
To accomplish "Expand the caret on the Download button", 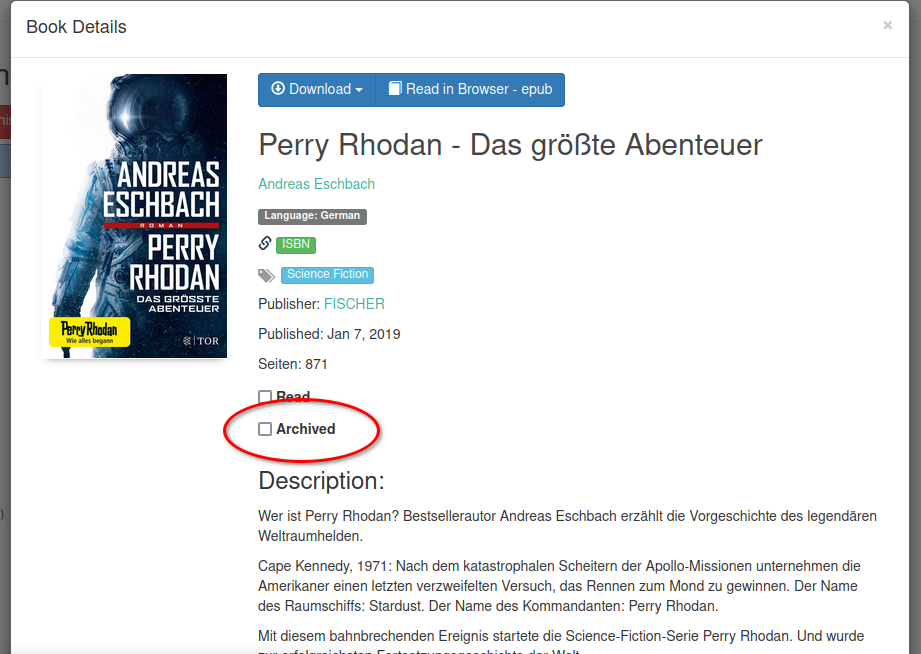I will tap(359, 90).
